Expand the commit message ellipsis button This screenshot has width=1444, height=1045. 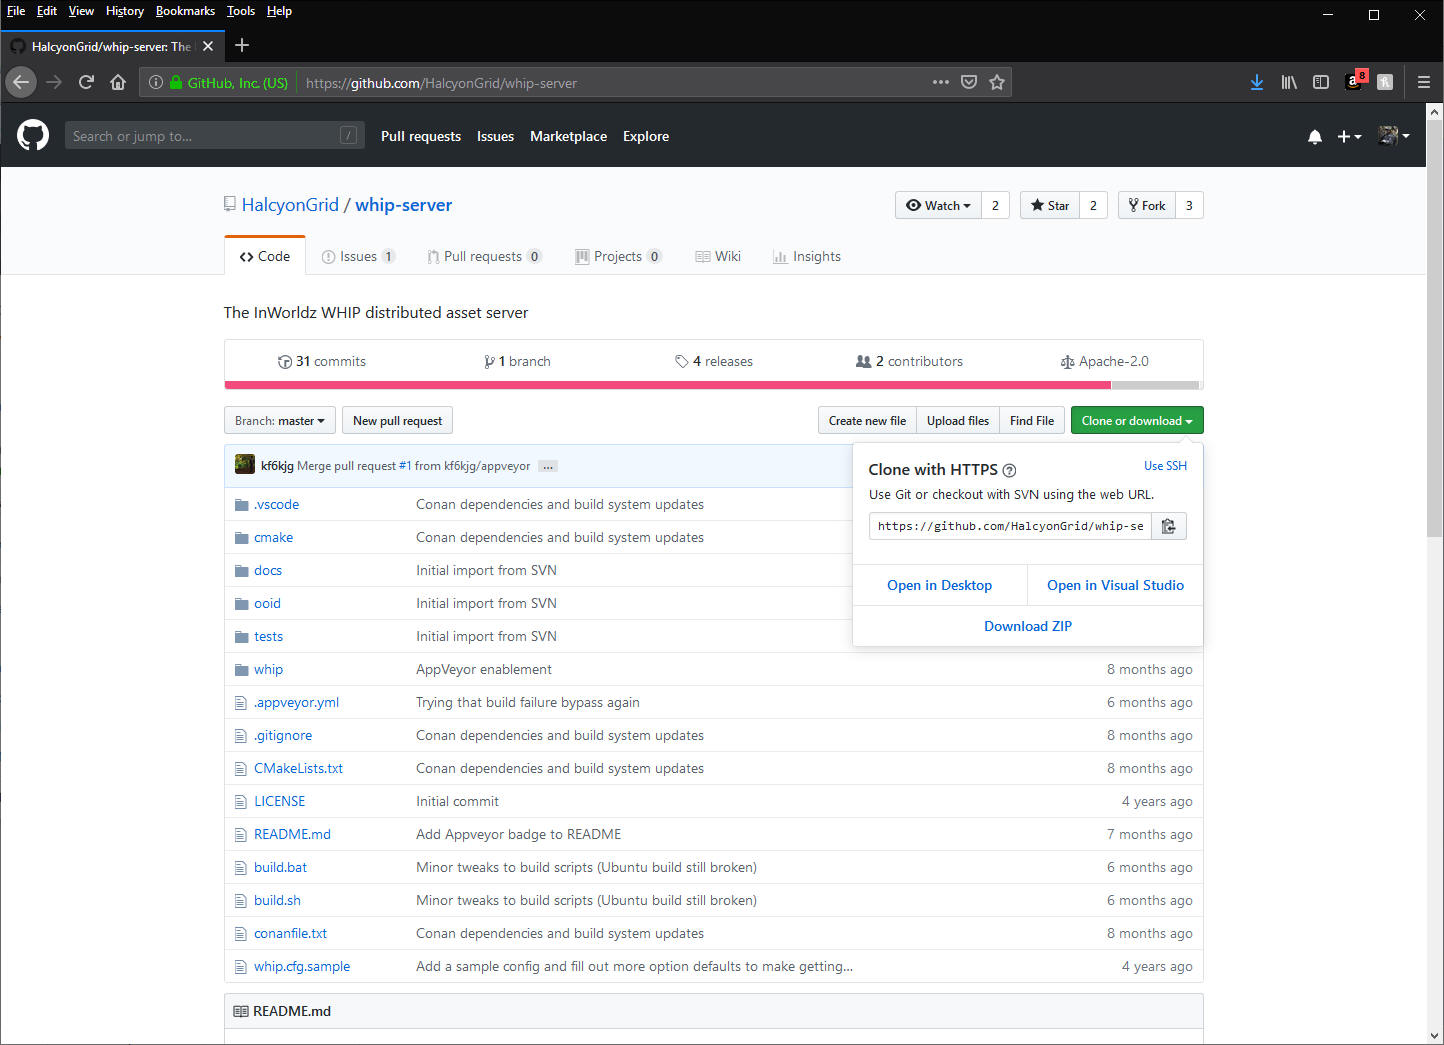click(548, 466)
